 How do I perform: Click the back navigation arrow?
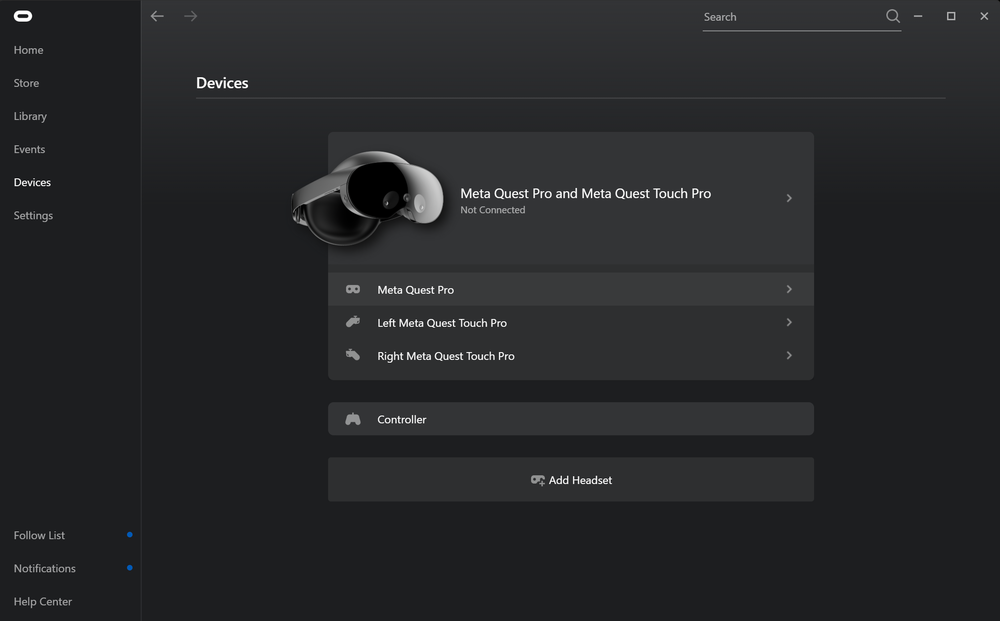157,16
